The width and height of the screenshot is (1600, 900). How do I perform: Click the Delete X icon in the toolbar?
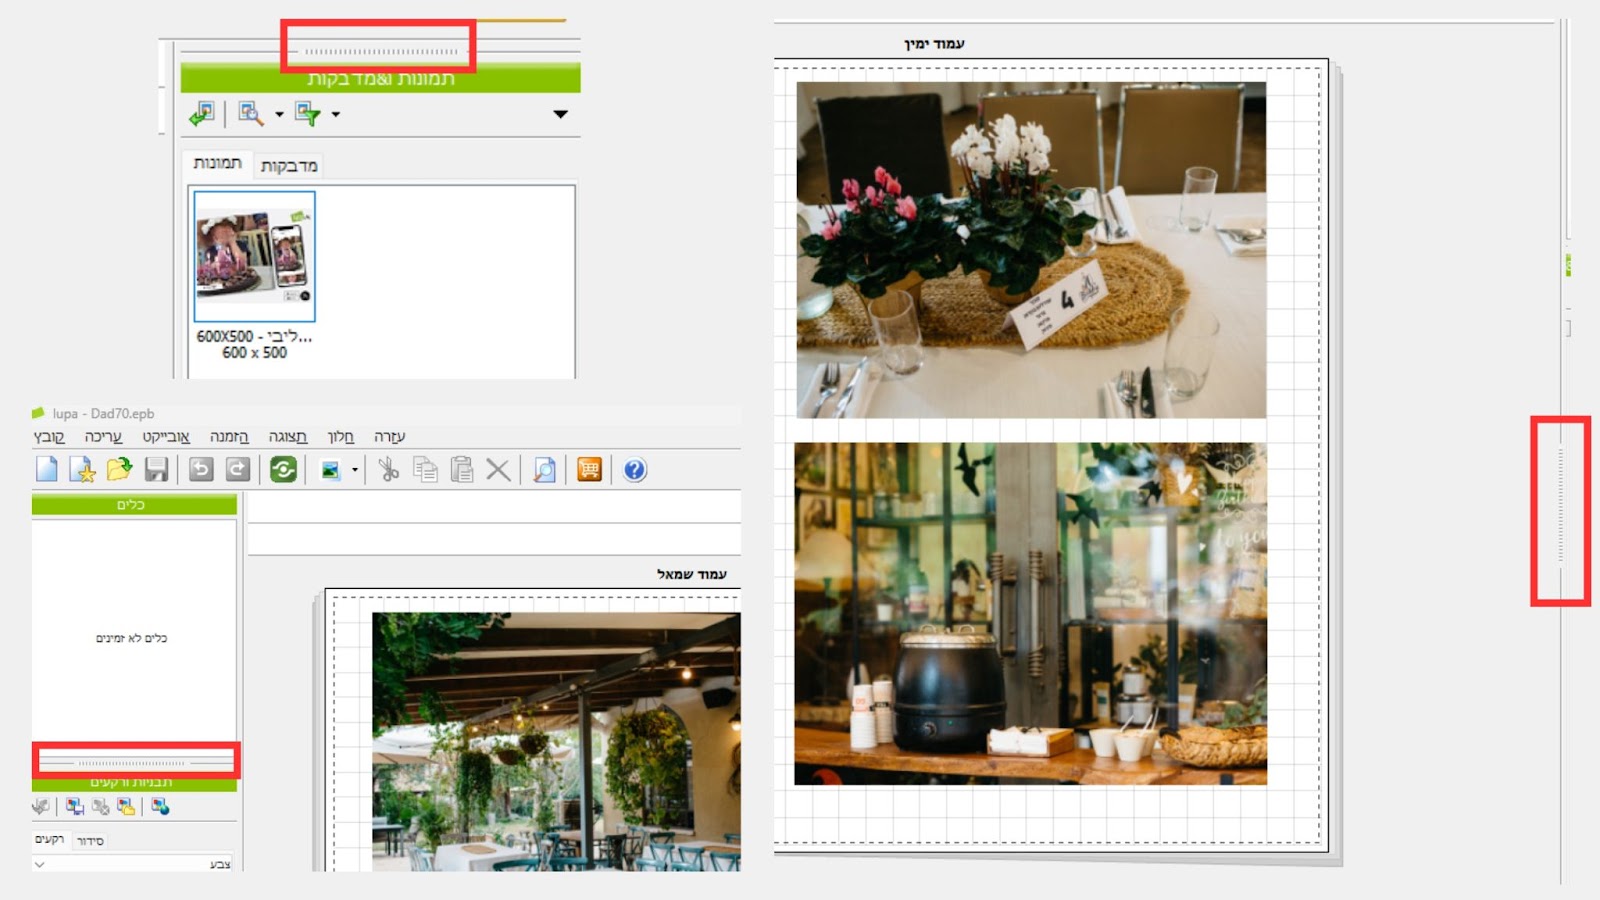(498, 469)
